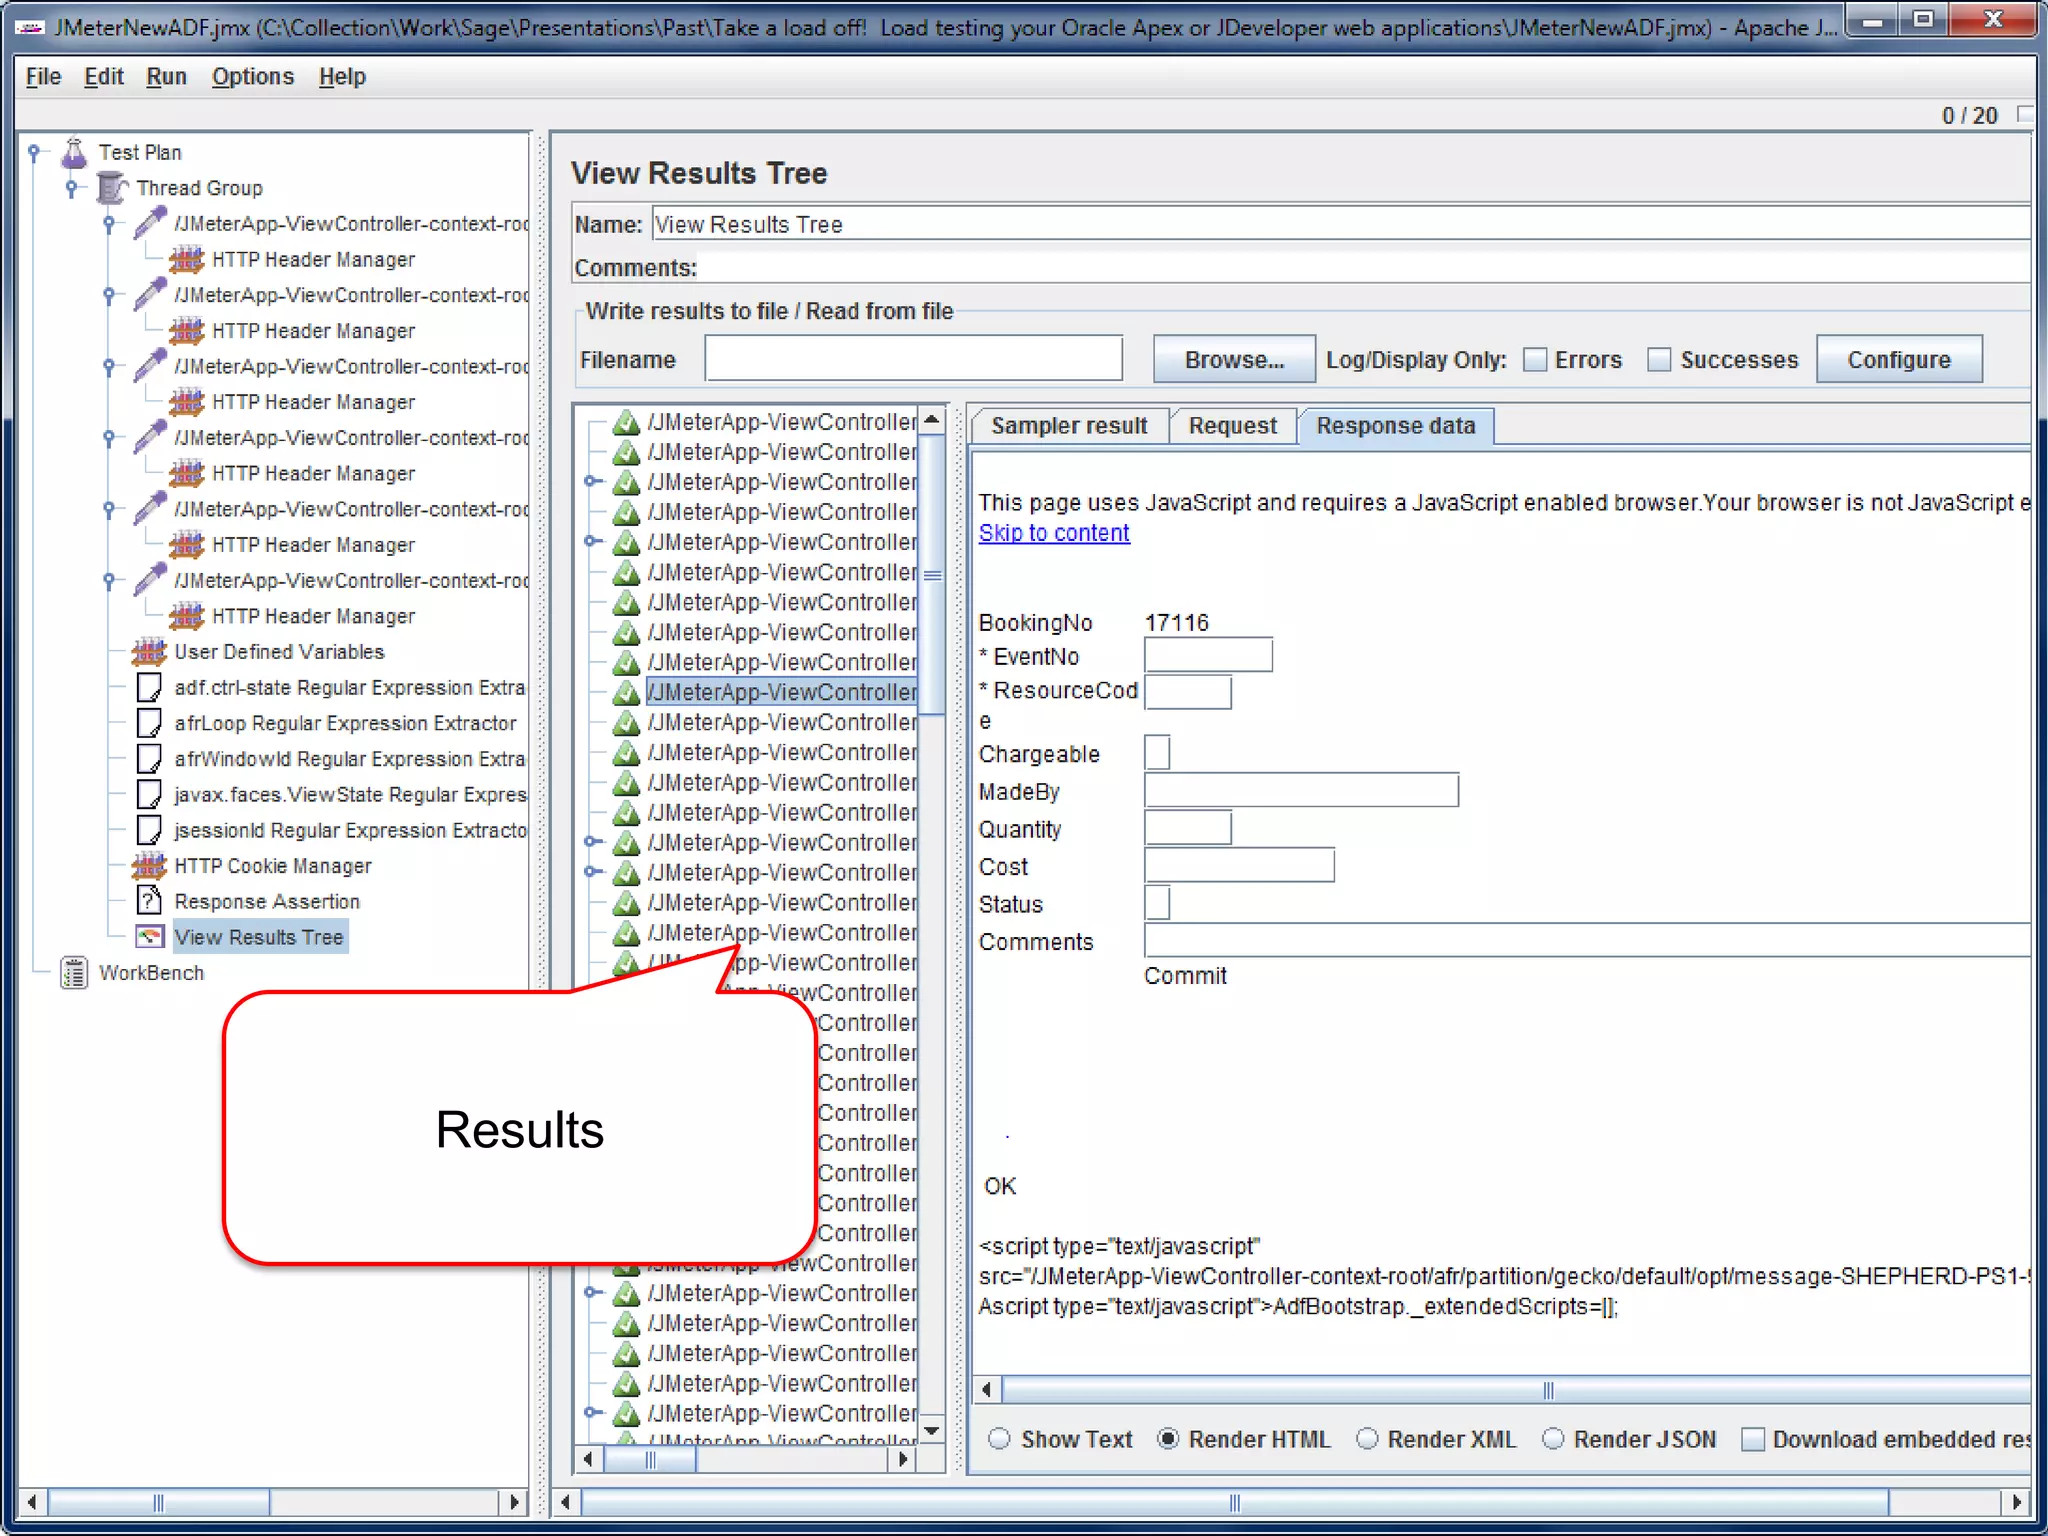Enable the Successes checkbox
This screenshot has width=2048, height=1536.
pyautogui.click(x=1659, y=360)
